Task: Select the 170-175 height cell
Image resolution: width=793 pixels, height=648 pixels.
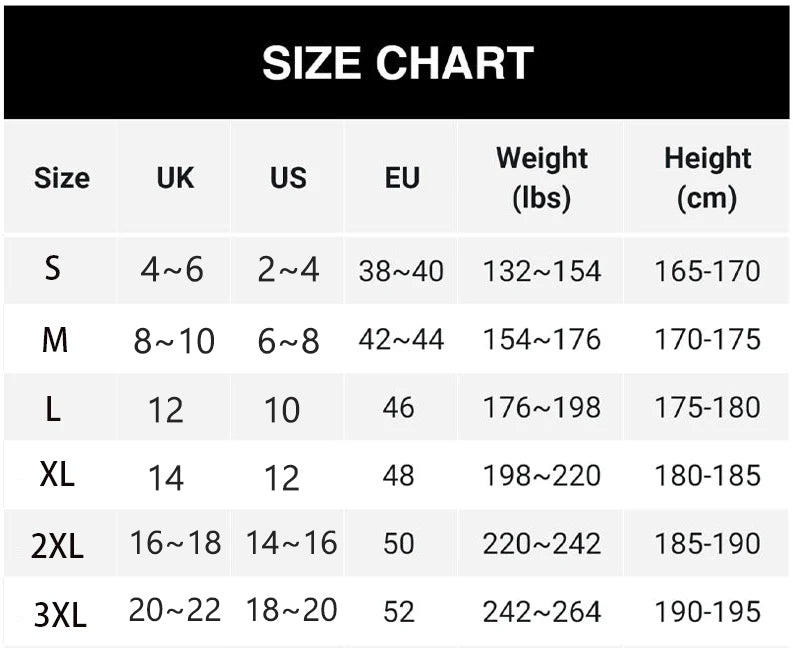Action: (x=707, y=339)
